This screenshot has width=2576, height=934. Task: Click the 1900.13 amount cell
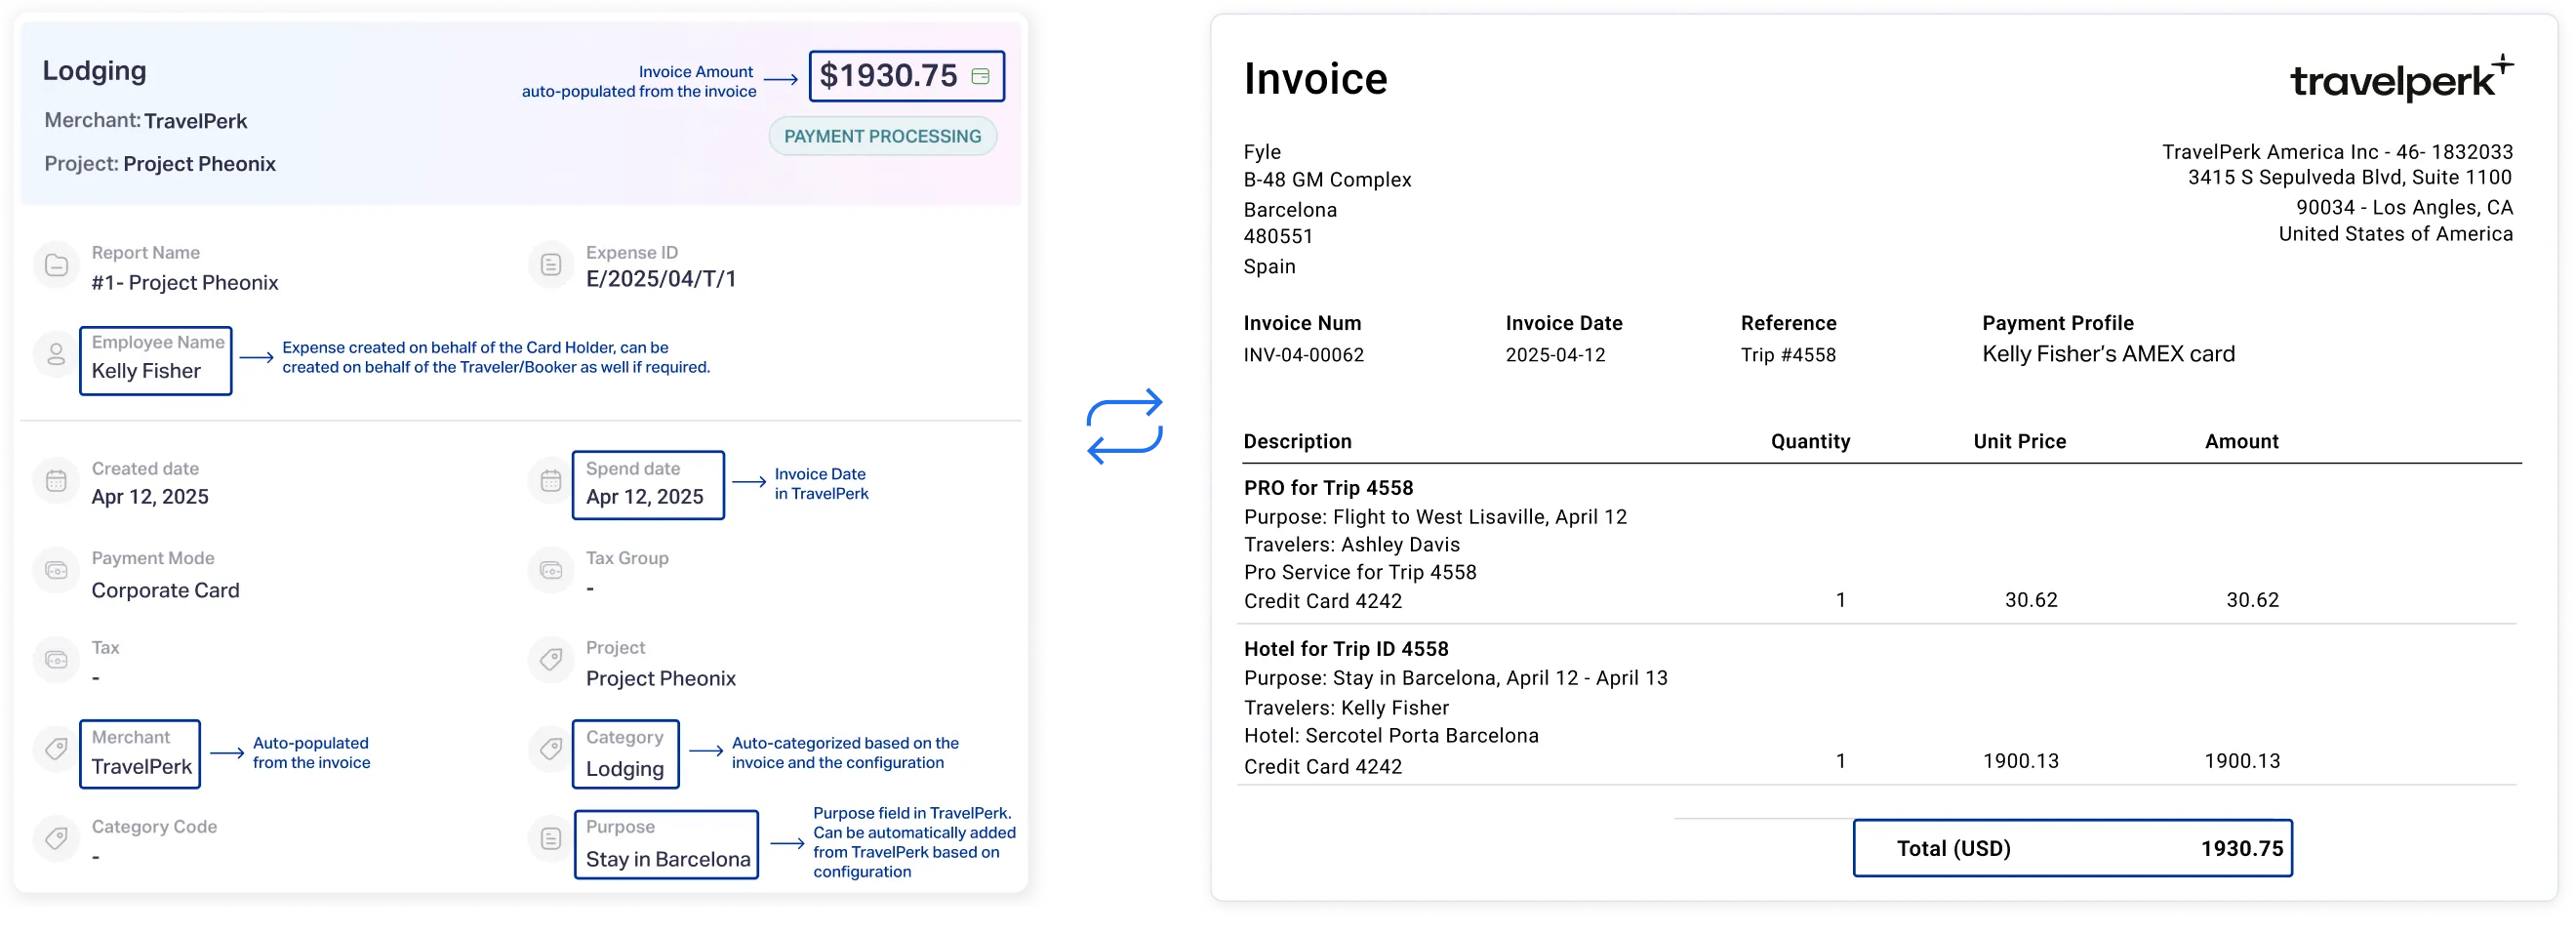[x=2242, y=761]
